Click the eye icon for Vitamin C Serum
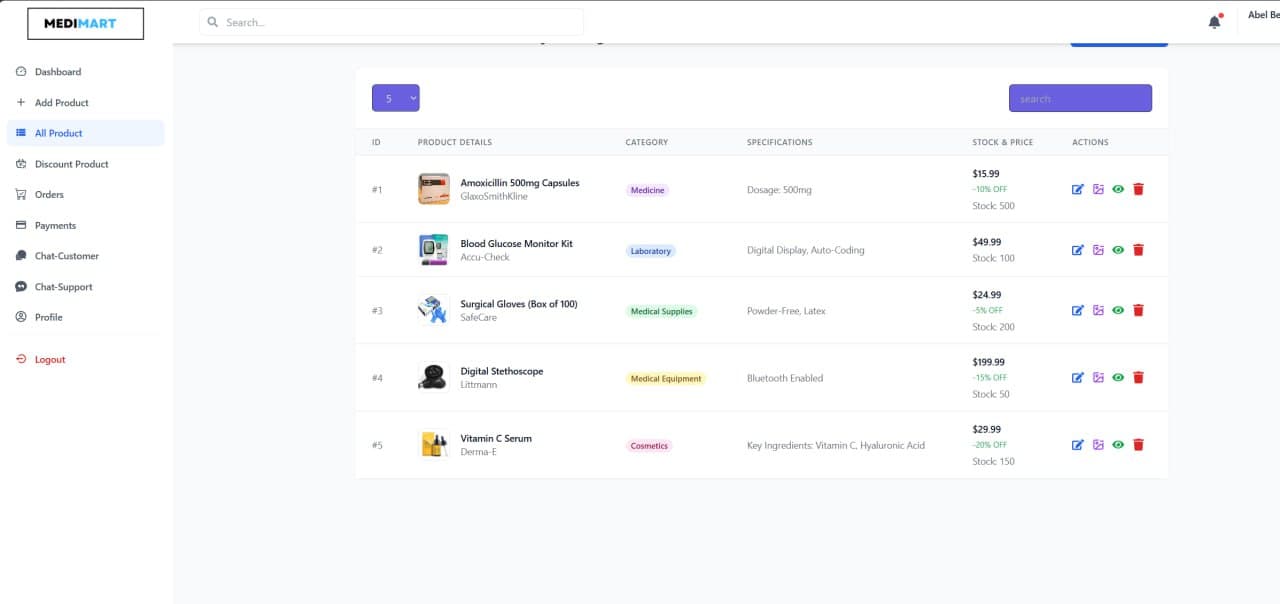Image resolution: width=1280 pixels, height=604 pixels. coord(1118,444)
